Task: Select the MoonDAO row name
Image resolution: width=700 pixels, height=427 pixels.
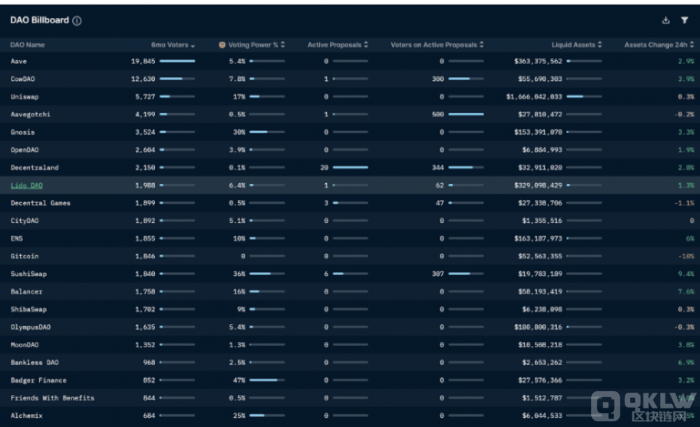Action: [25, 345]
